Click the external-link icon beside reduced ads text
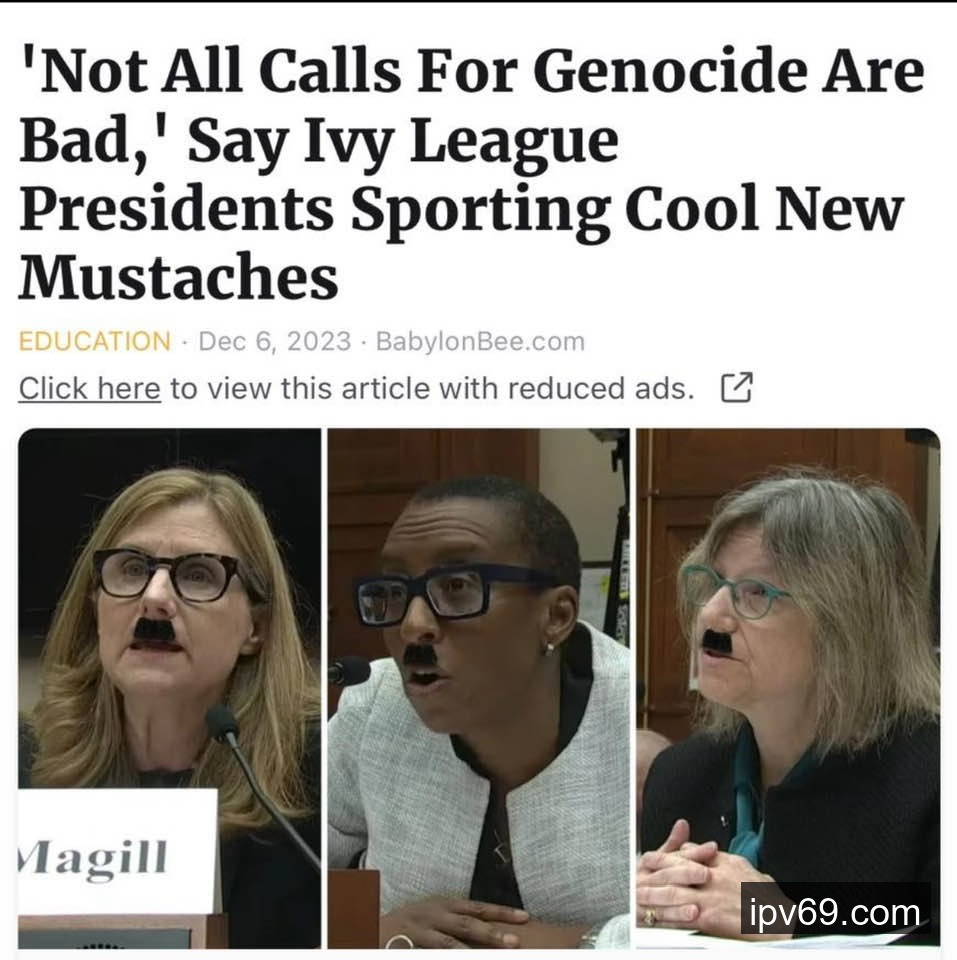Screen dimensions: 957x960 736,388
